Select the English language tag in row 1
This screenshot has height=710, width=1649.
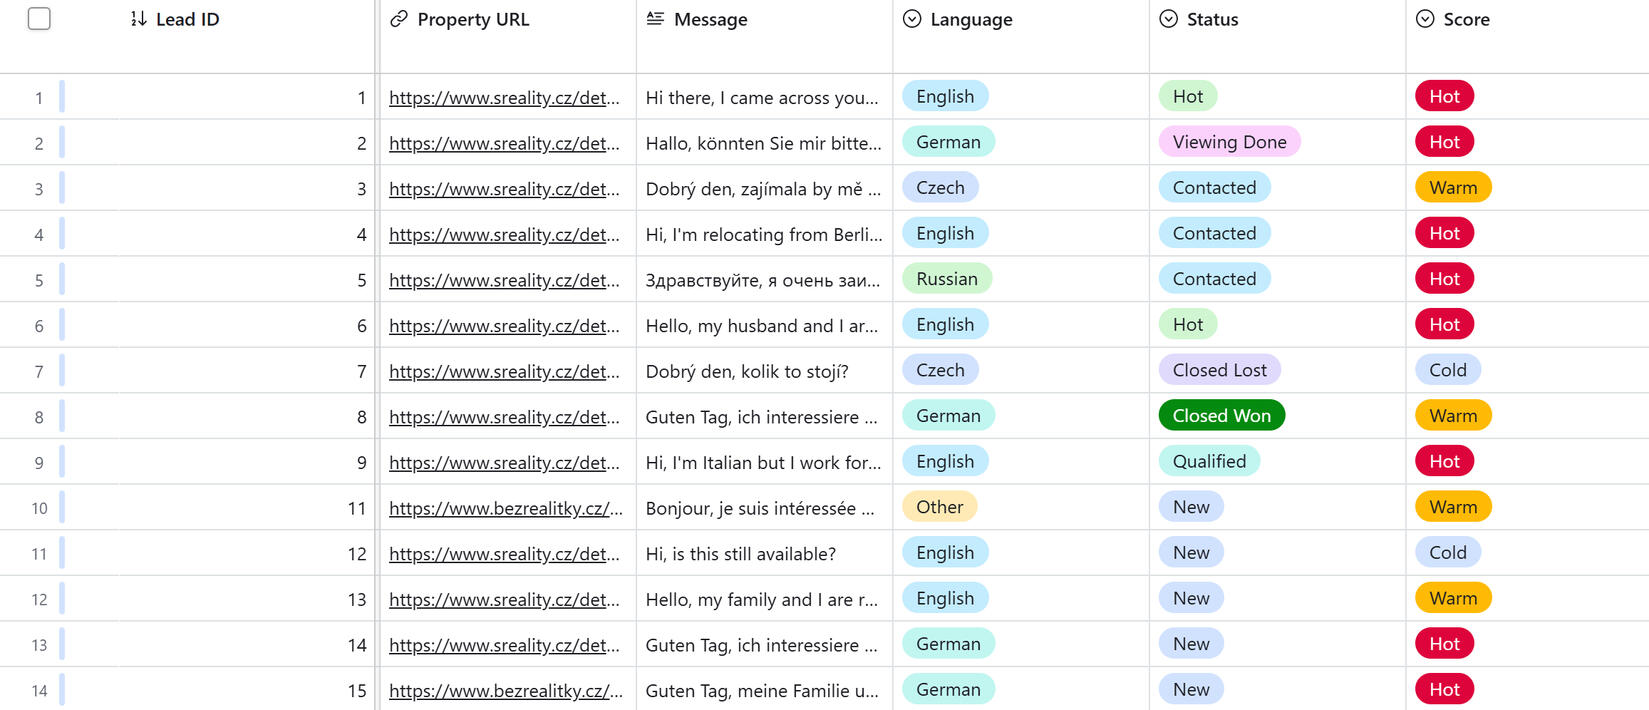(x=945, y=96)
